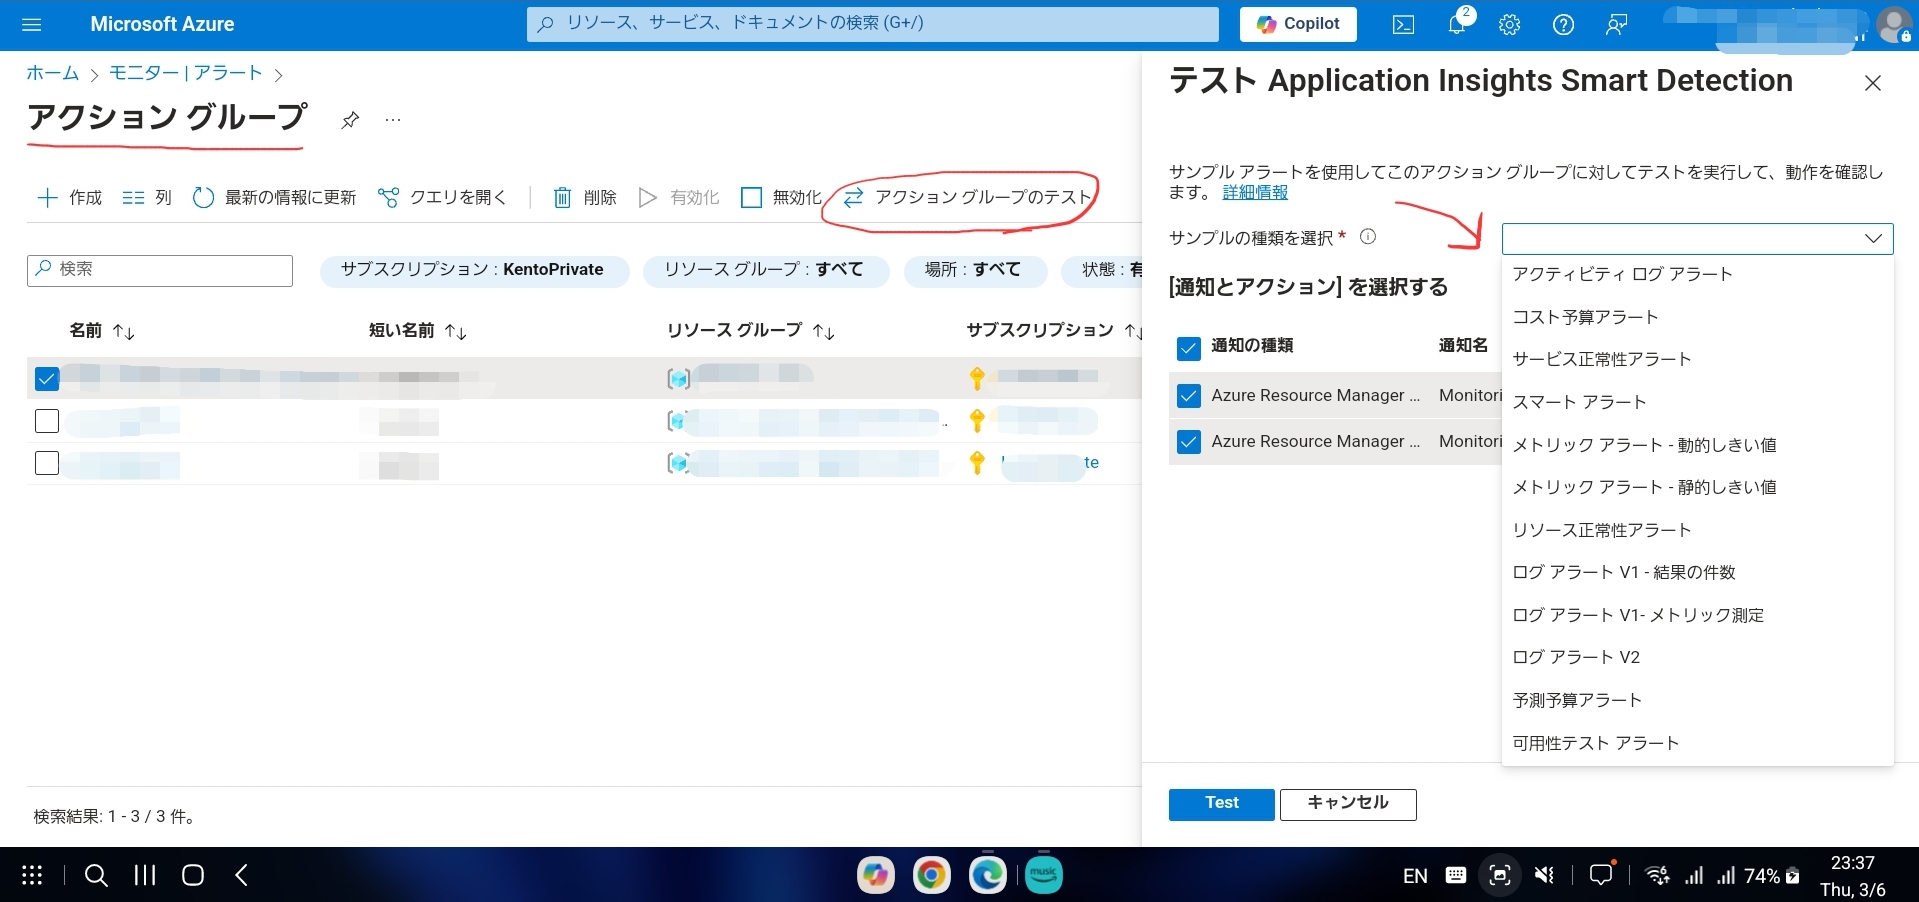This screenshot has width=1919, height=902.
Task: Uncheck the first selected action group row
Action: click(x=47, y=379)
